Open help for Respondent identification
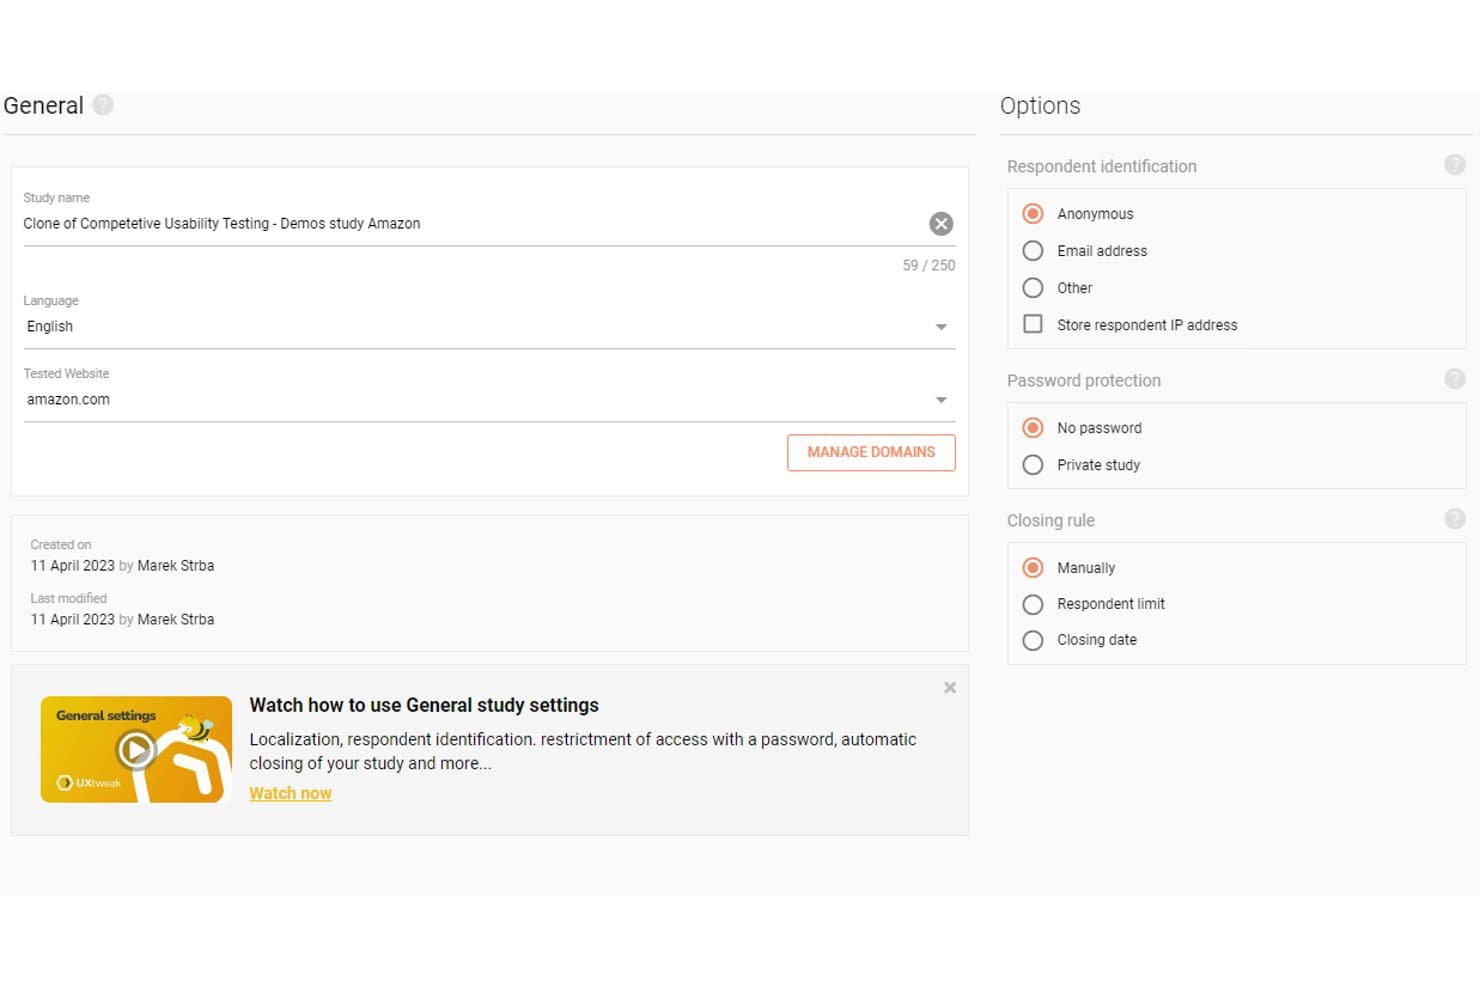 (1455, 165)
